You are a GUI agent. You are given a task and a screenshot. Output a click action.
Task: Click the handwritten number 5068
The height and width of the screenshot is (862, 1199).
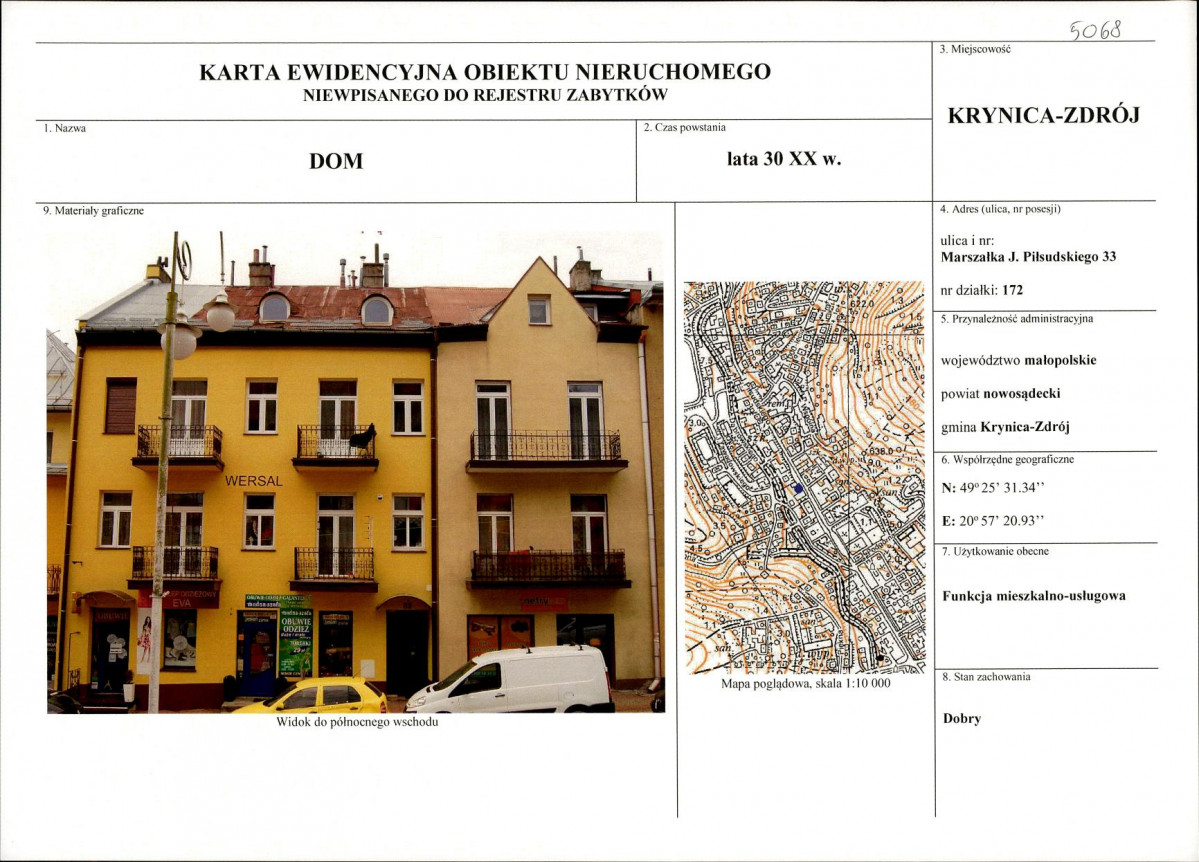pos(1097,30)
